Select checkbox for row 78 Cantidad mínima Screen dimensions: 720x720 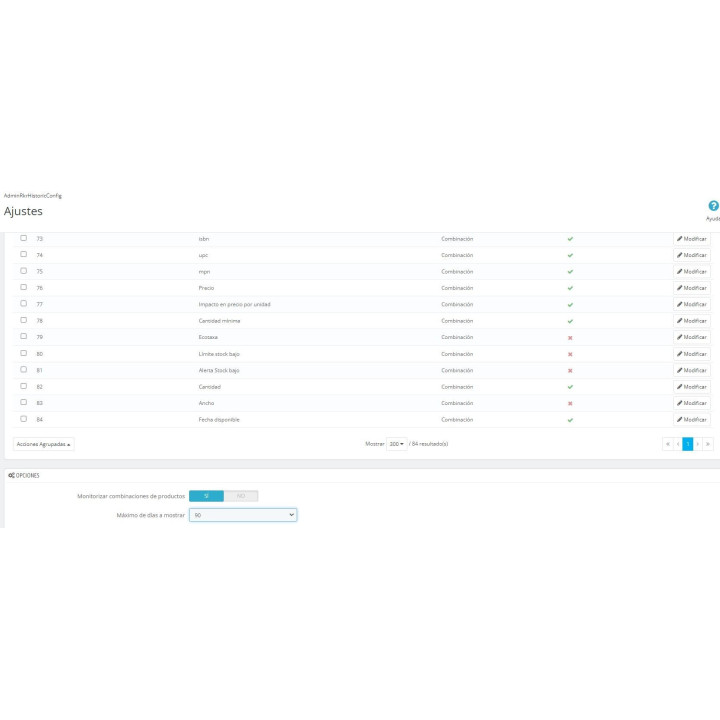tap(23, 320)
